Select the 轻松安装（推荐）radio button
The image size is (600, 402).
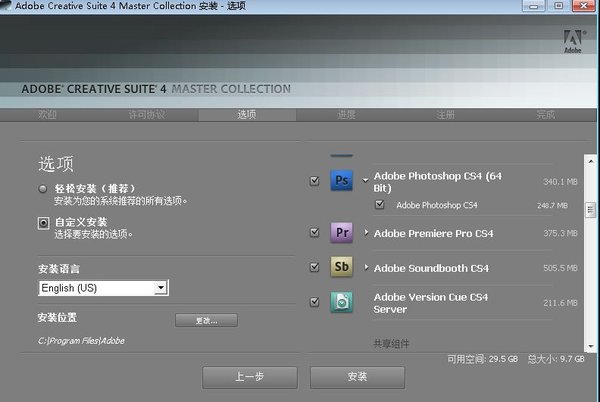click(x=43, y=189)
